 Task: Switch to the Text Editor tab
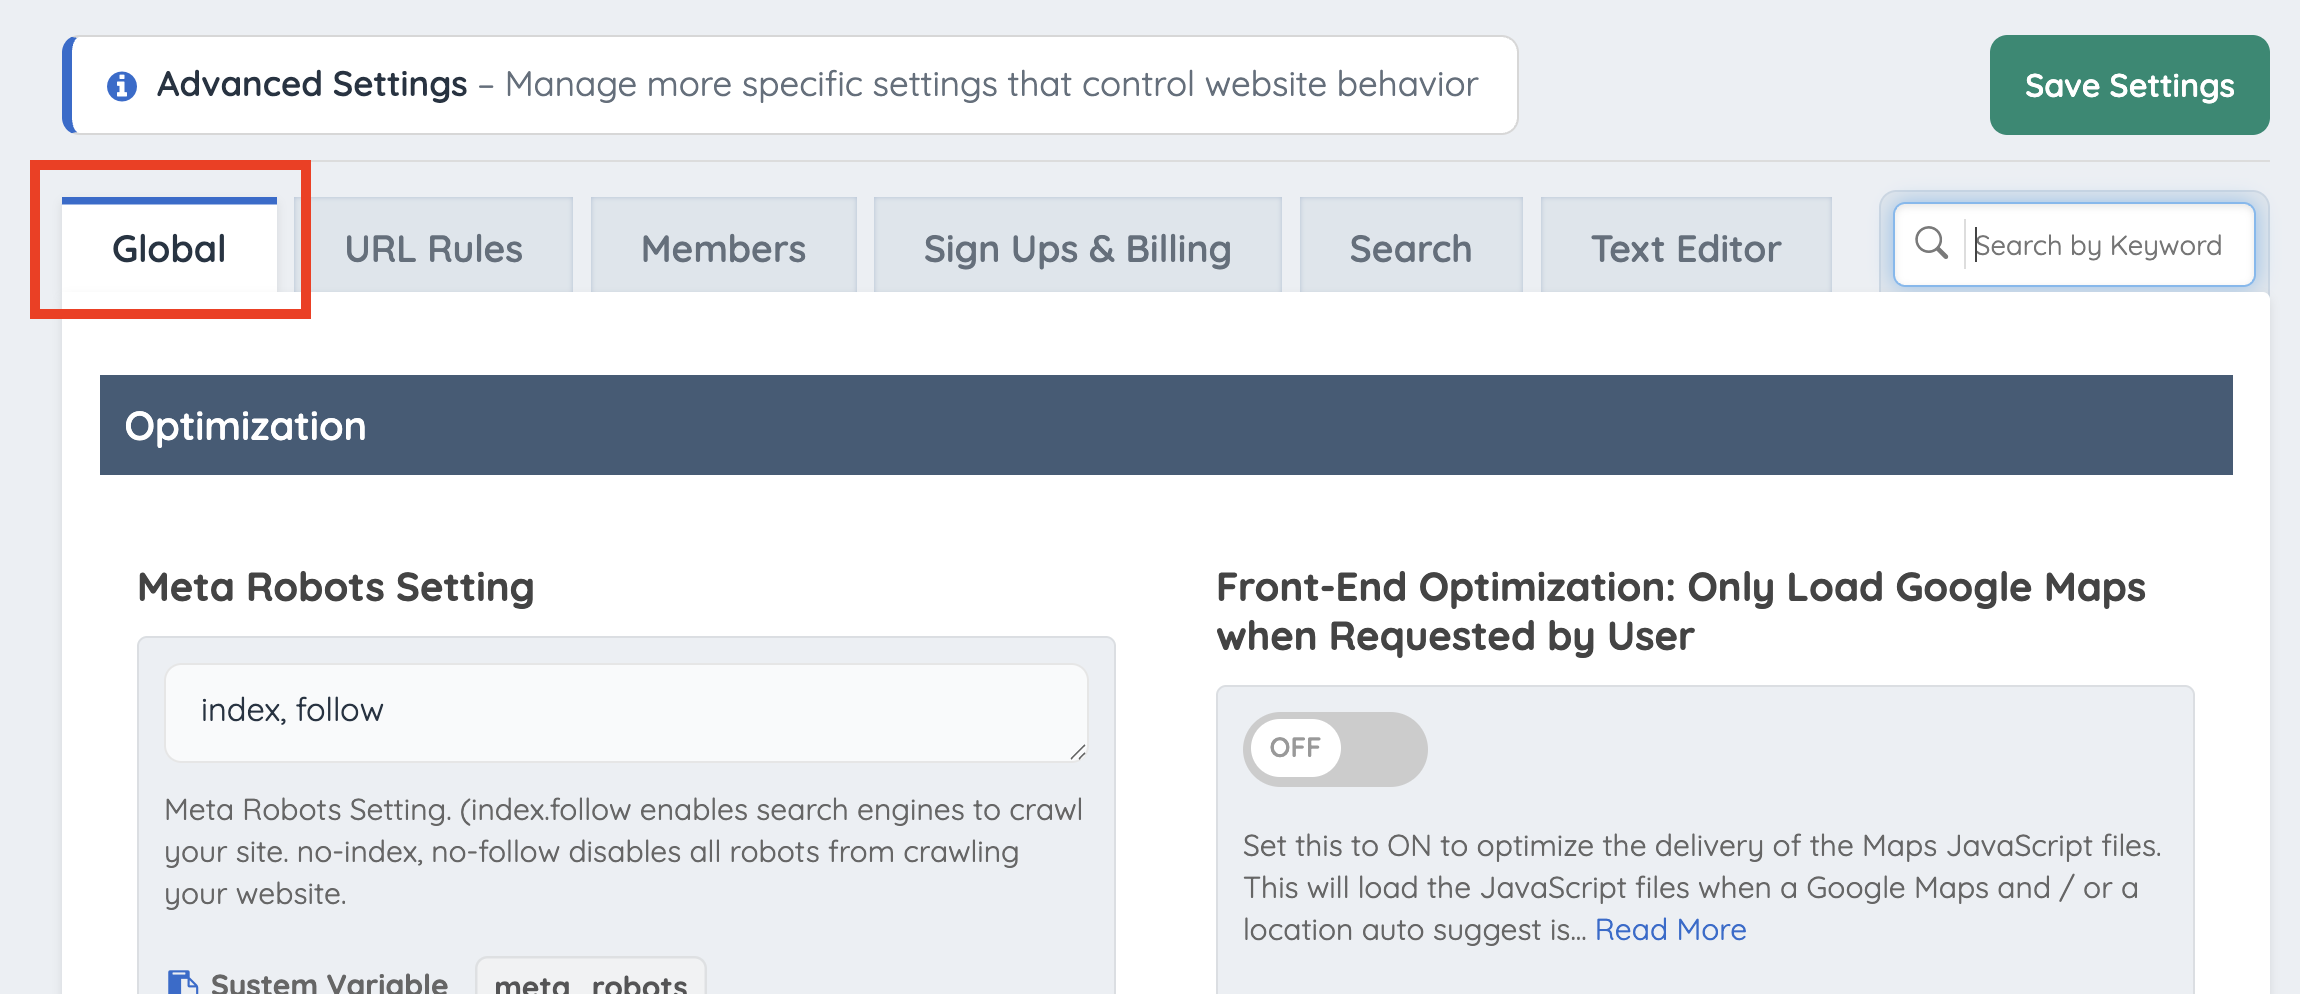(x=1686, y=247)
